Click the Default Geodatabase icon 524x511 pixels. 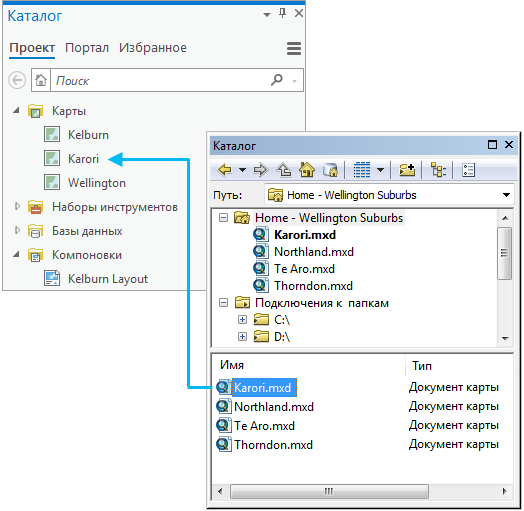[x=331, y=170]
